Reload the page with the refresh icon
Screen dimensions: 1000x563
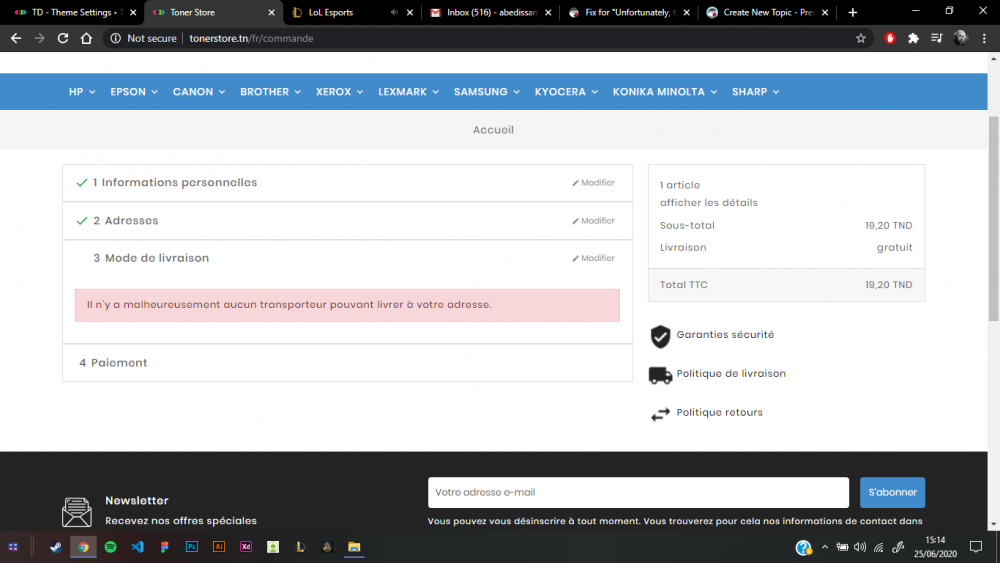(62, 38)
